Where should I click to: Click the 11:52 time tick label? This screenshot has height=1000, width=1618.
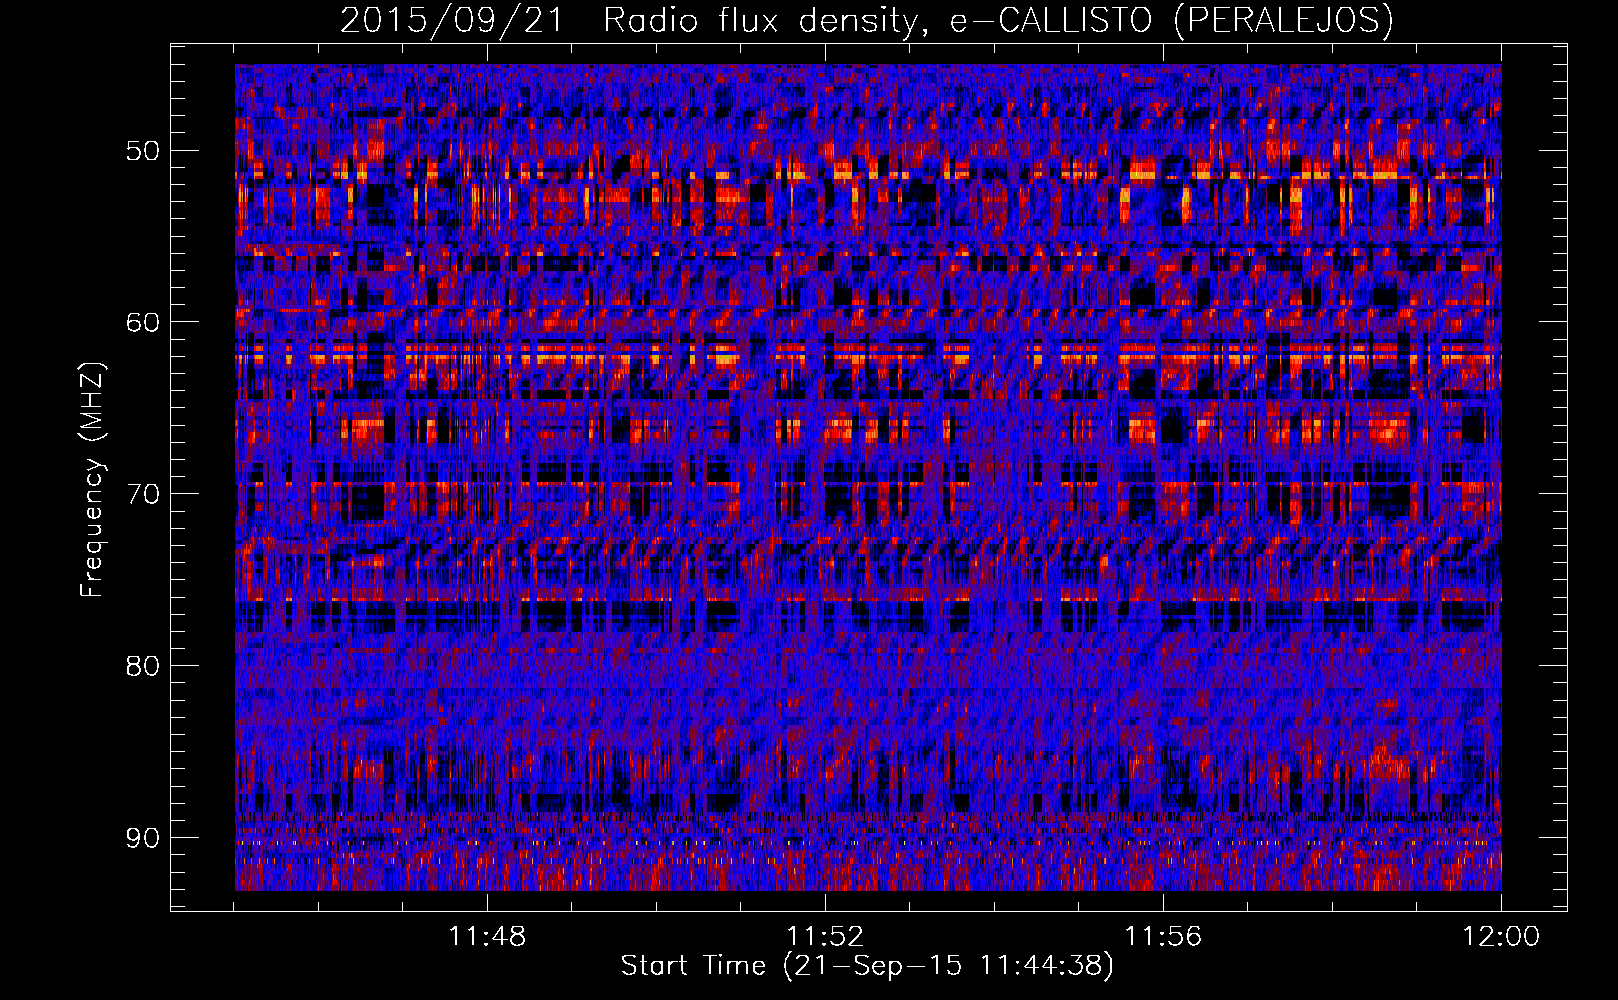click(x=825, y=937)
